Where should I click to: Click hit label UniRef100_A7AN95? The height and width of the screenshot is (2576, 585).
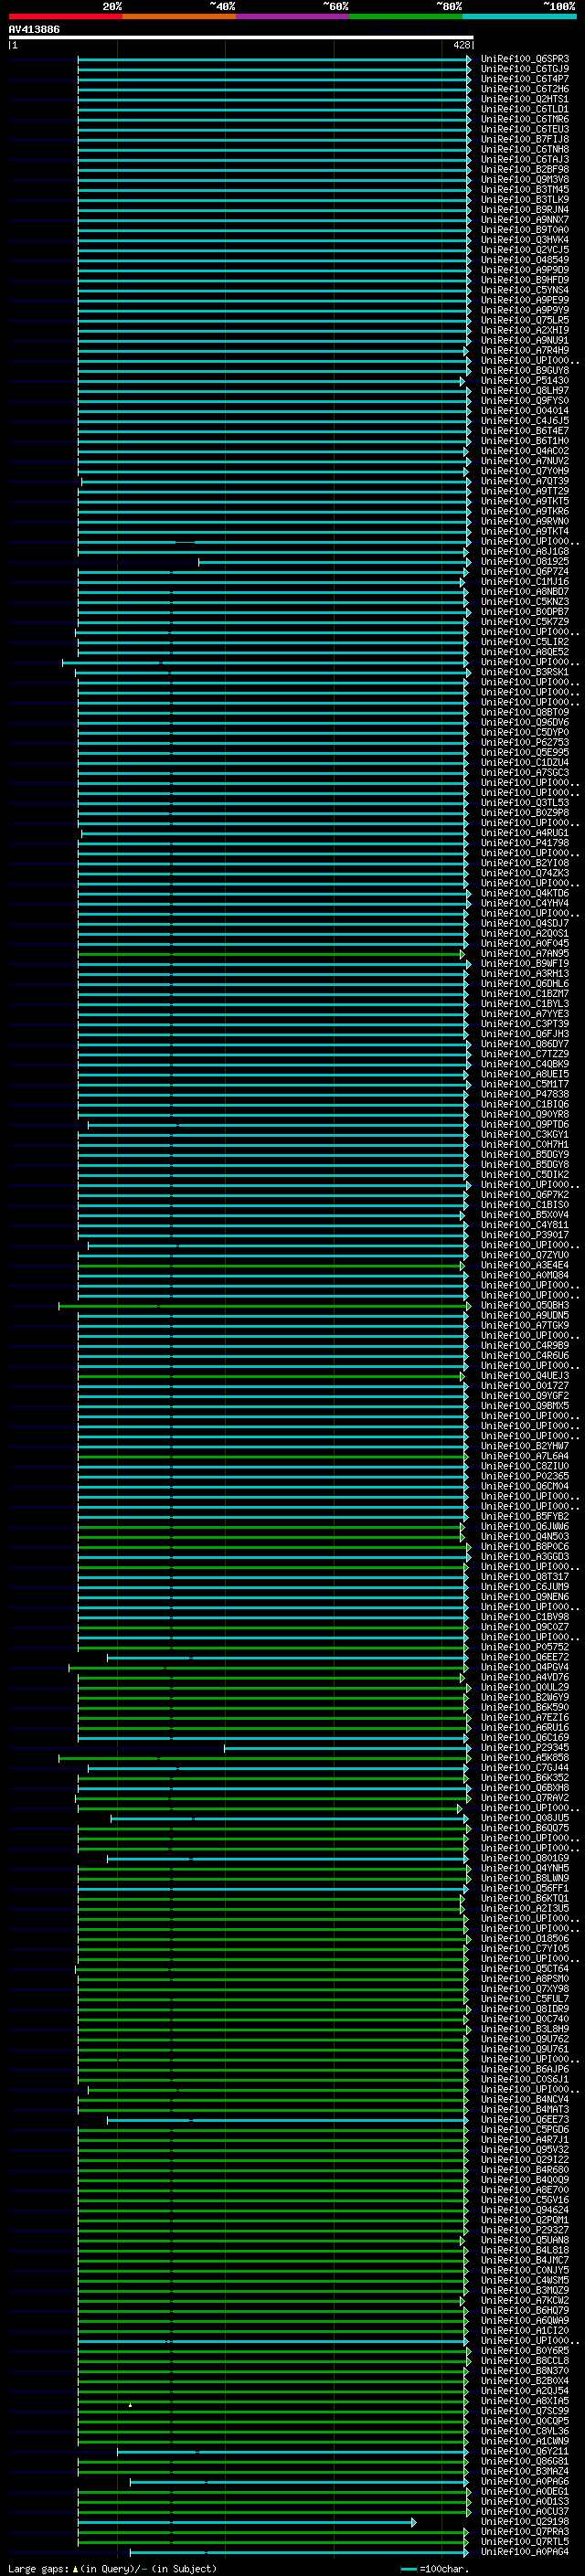click(x=525, y=954)
